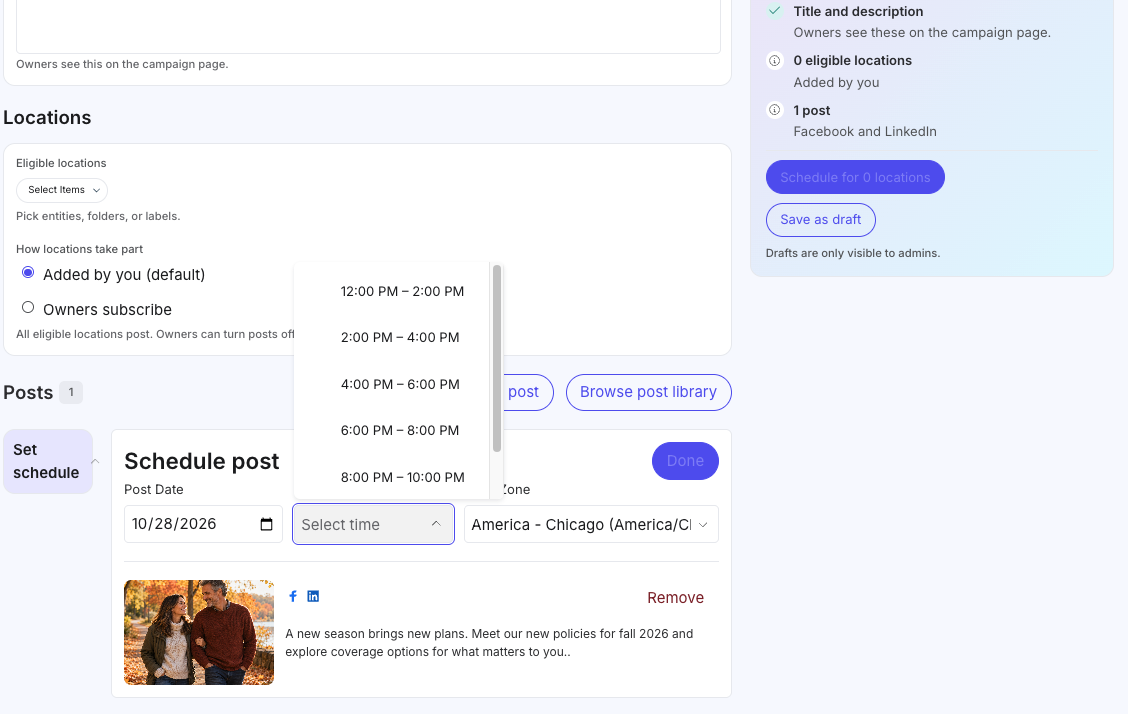Click the Post Date field showing 10/28/2026

pyautogui.click(x=204, y=524)
